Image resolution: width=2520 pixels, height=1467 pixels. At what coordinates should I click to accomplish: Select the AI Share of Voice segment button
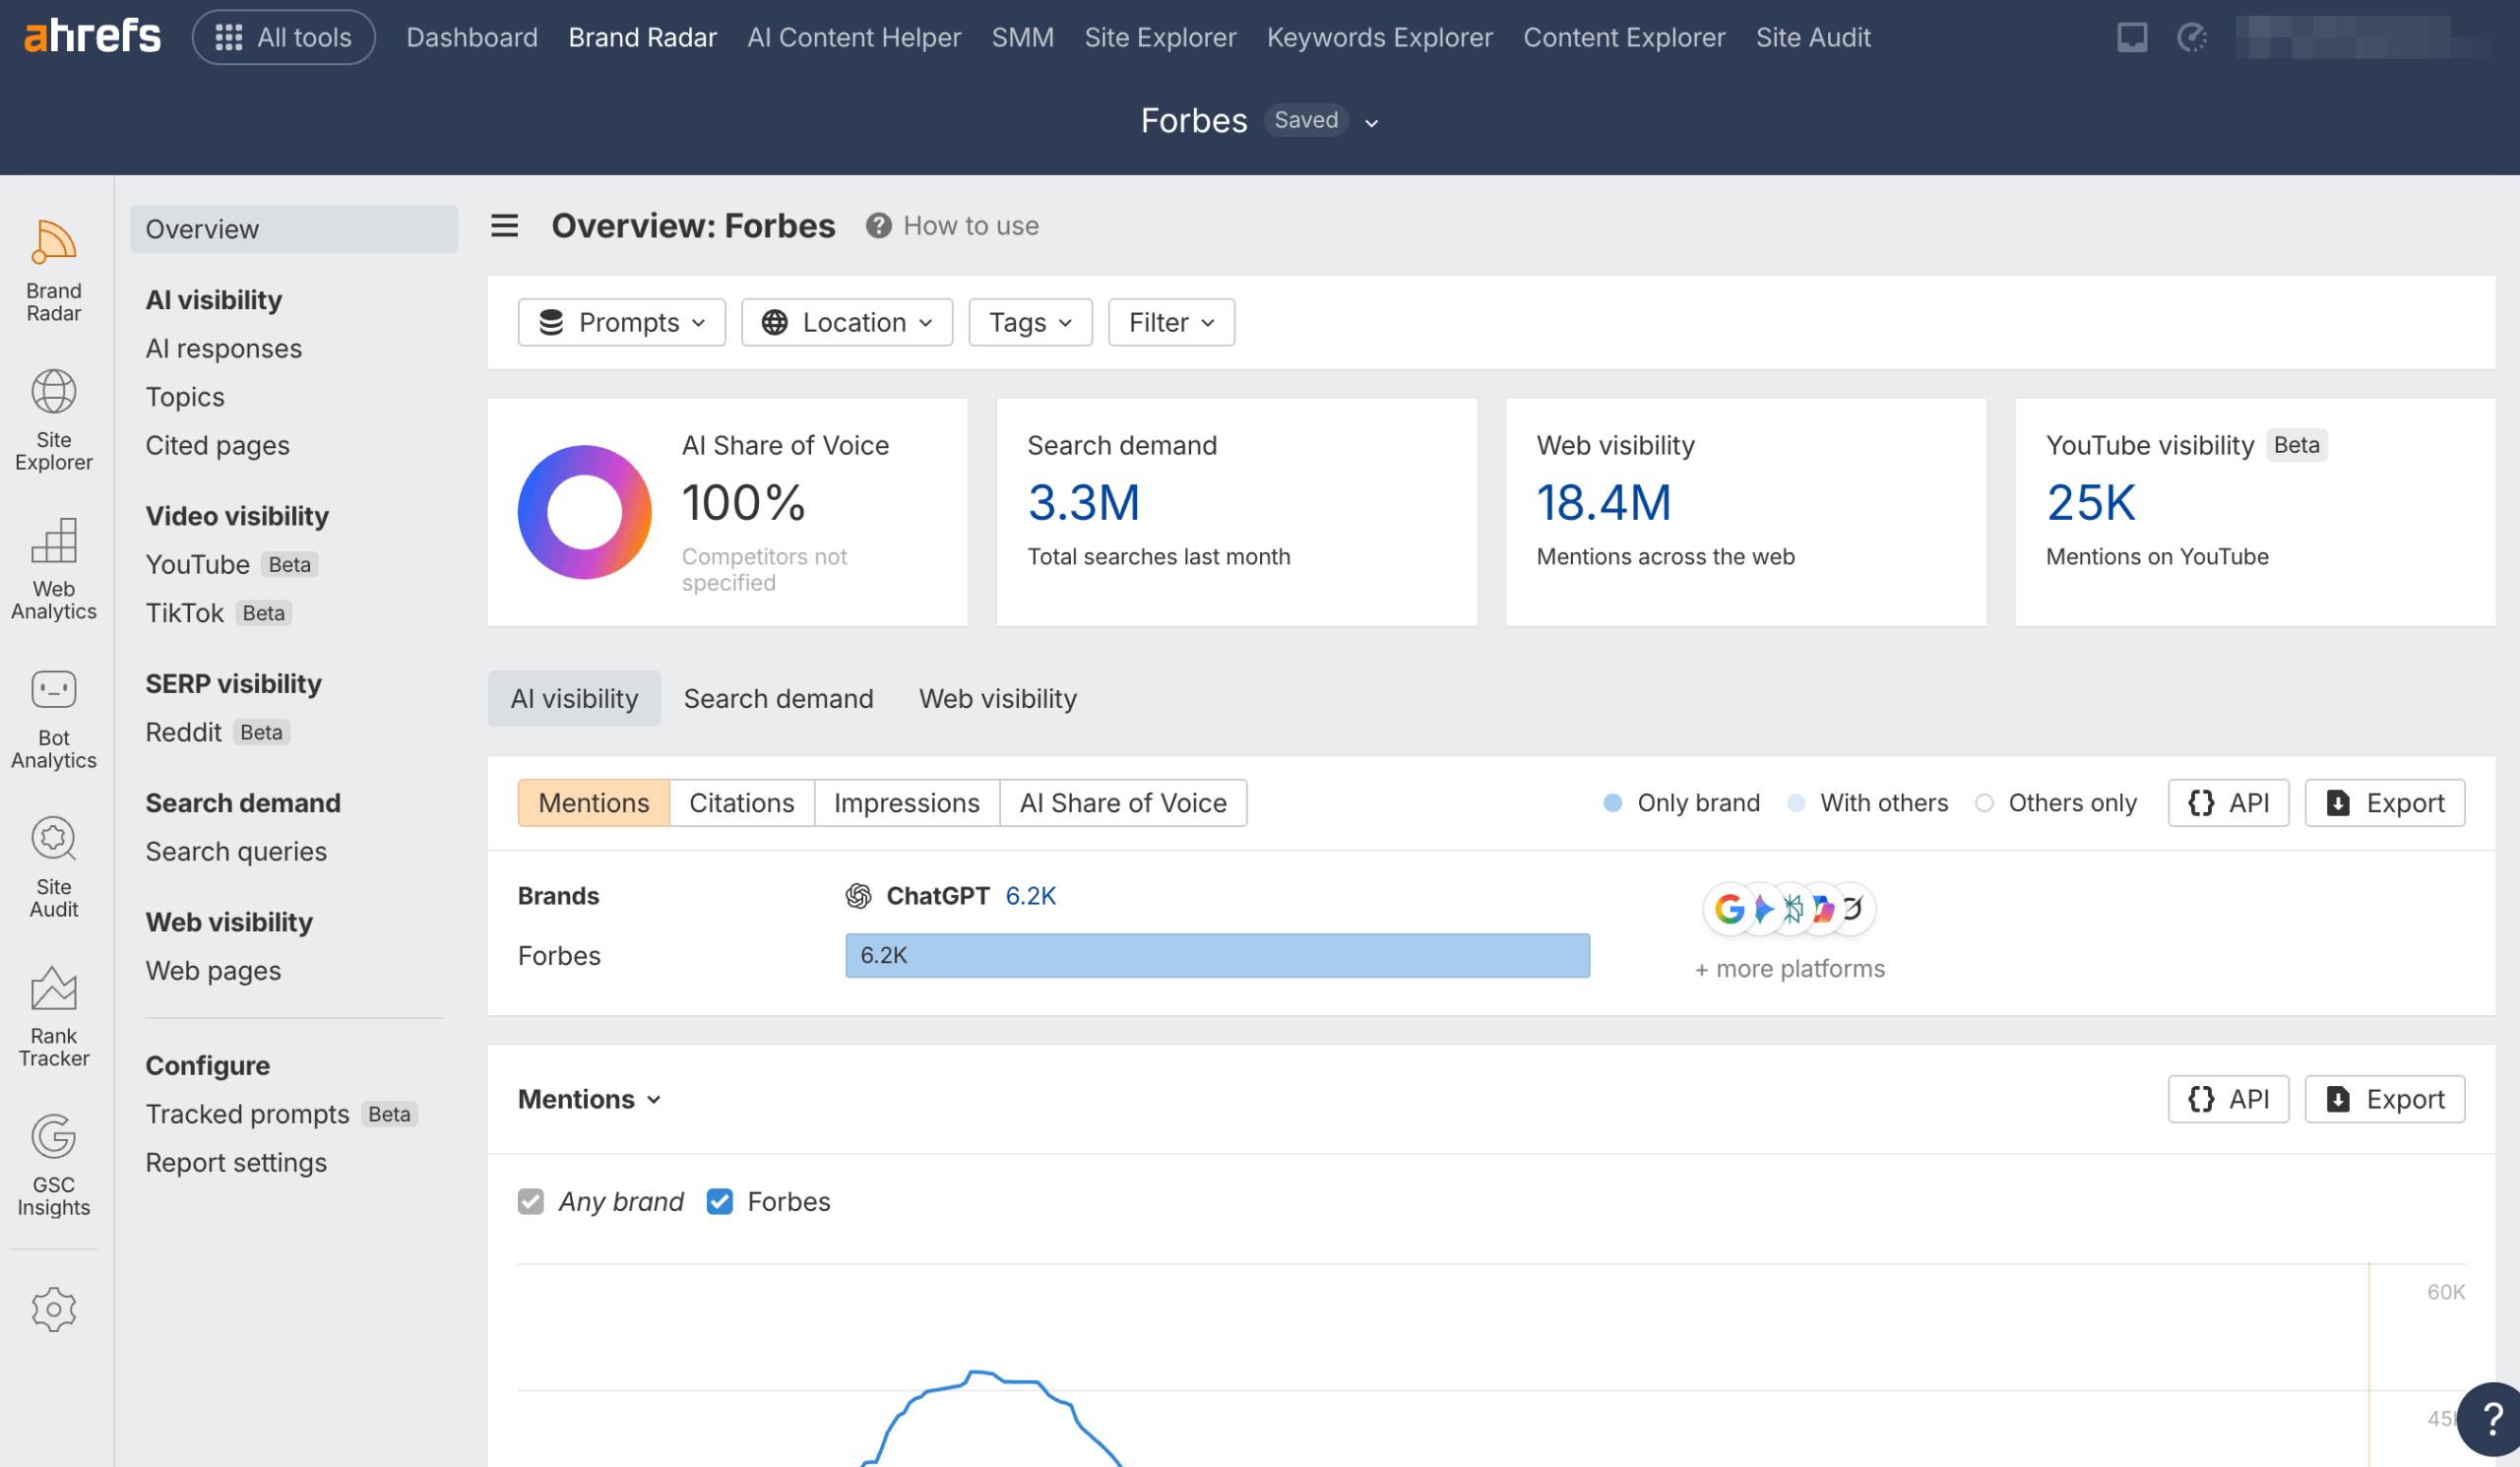1123,803
